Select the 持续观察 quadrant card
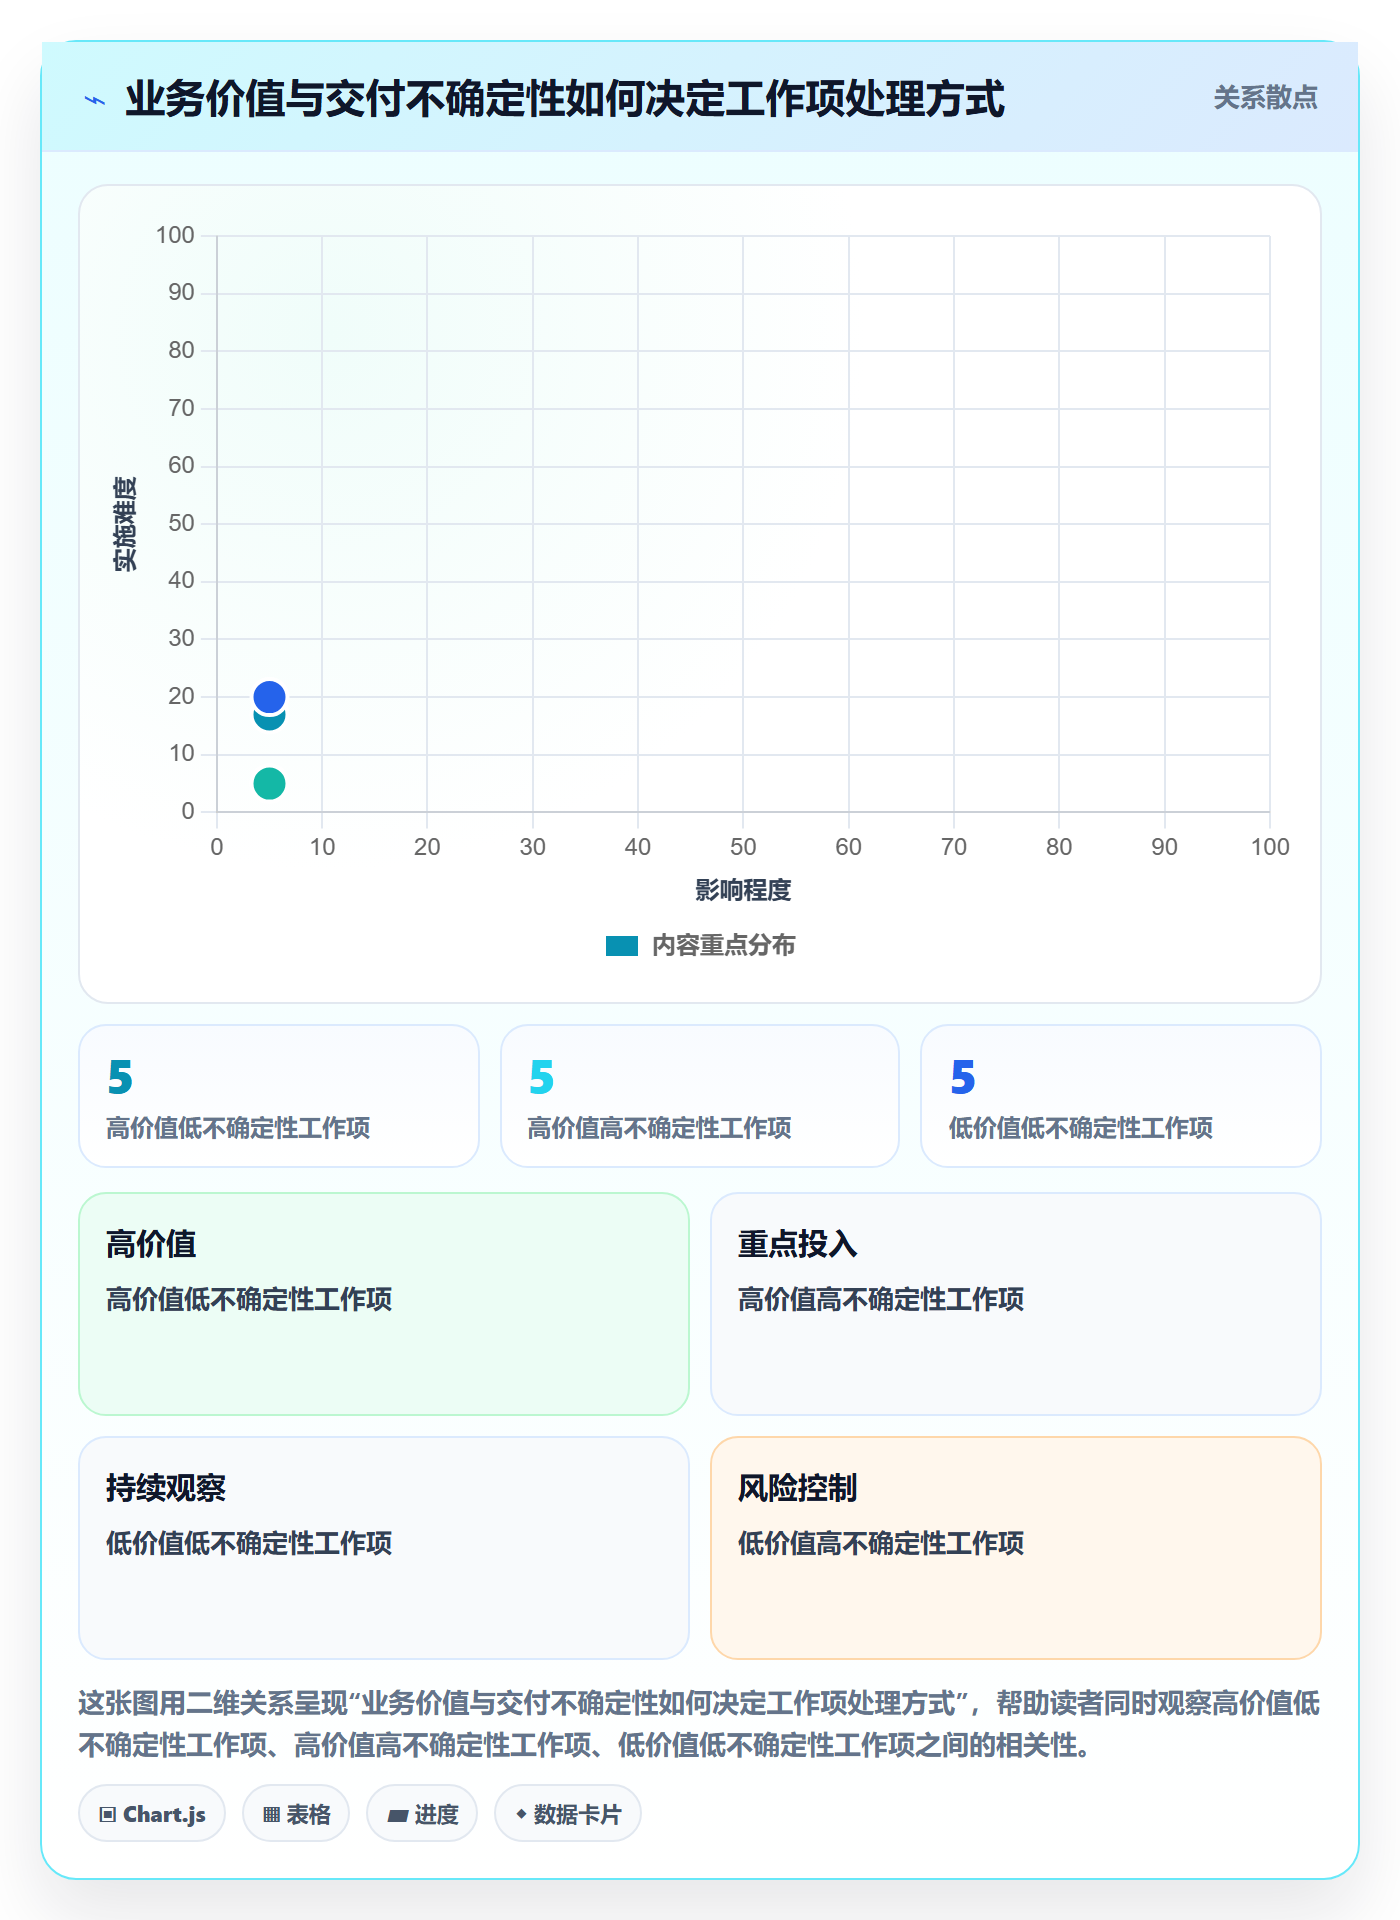The height and width of the screenshot is (1920, 1400). [x=384, y=1548]
